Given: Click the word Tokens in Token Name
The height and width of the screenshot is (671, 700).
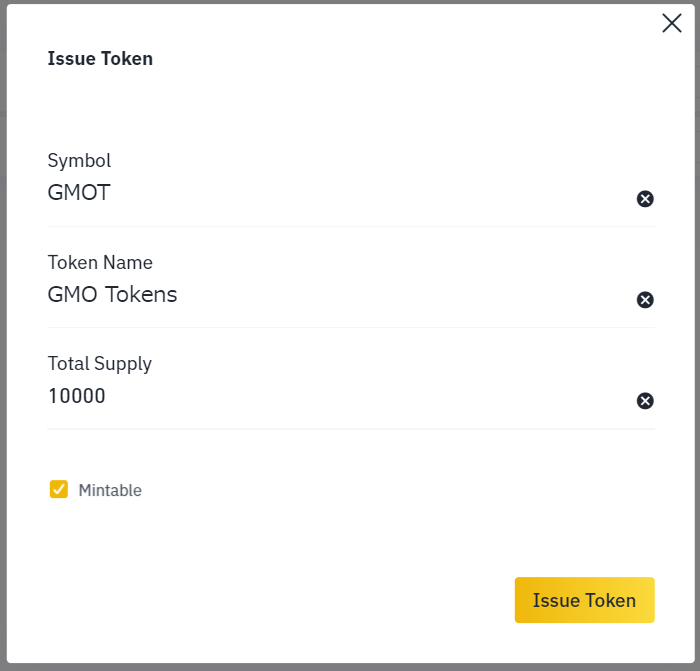Looking at the screenshot, I should coord(141,295).
